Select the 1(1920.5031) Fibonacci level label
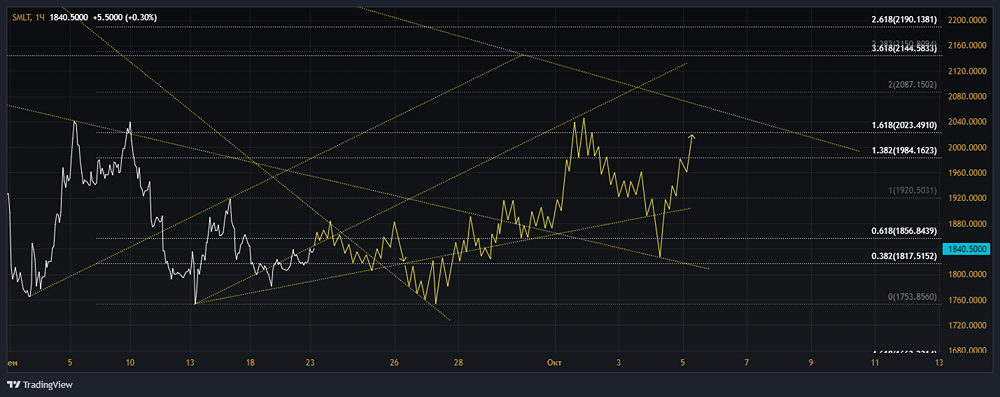 coord(912,190)
